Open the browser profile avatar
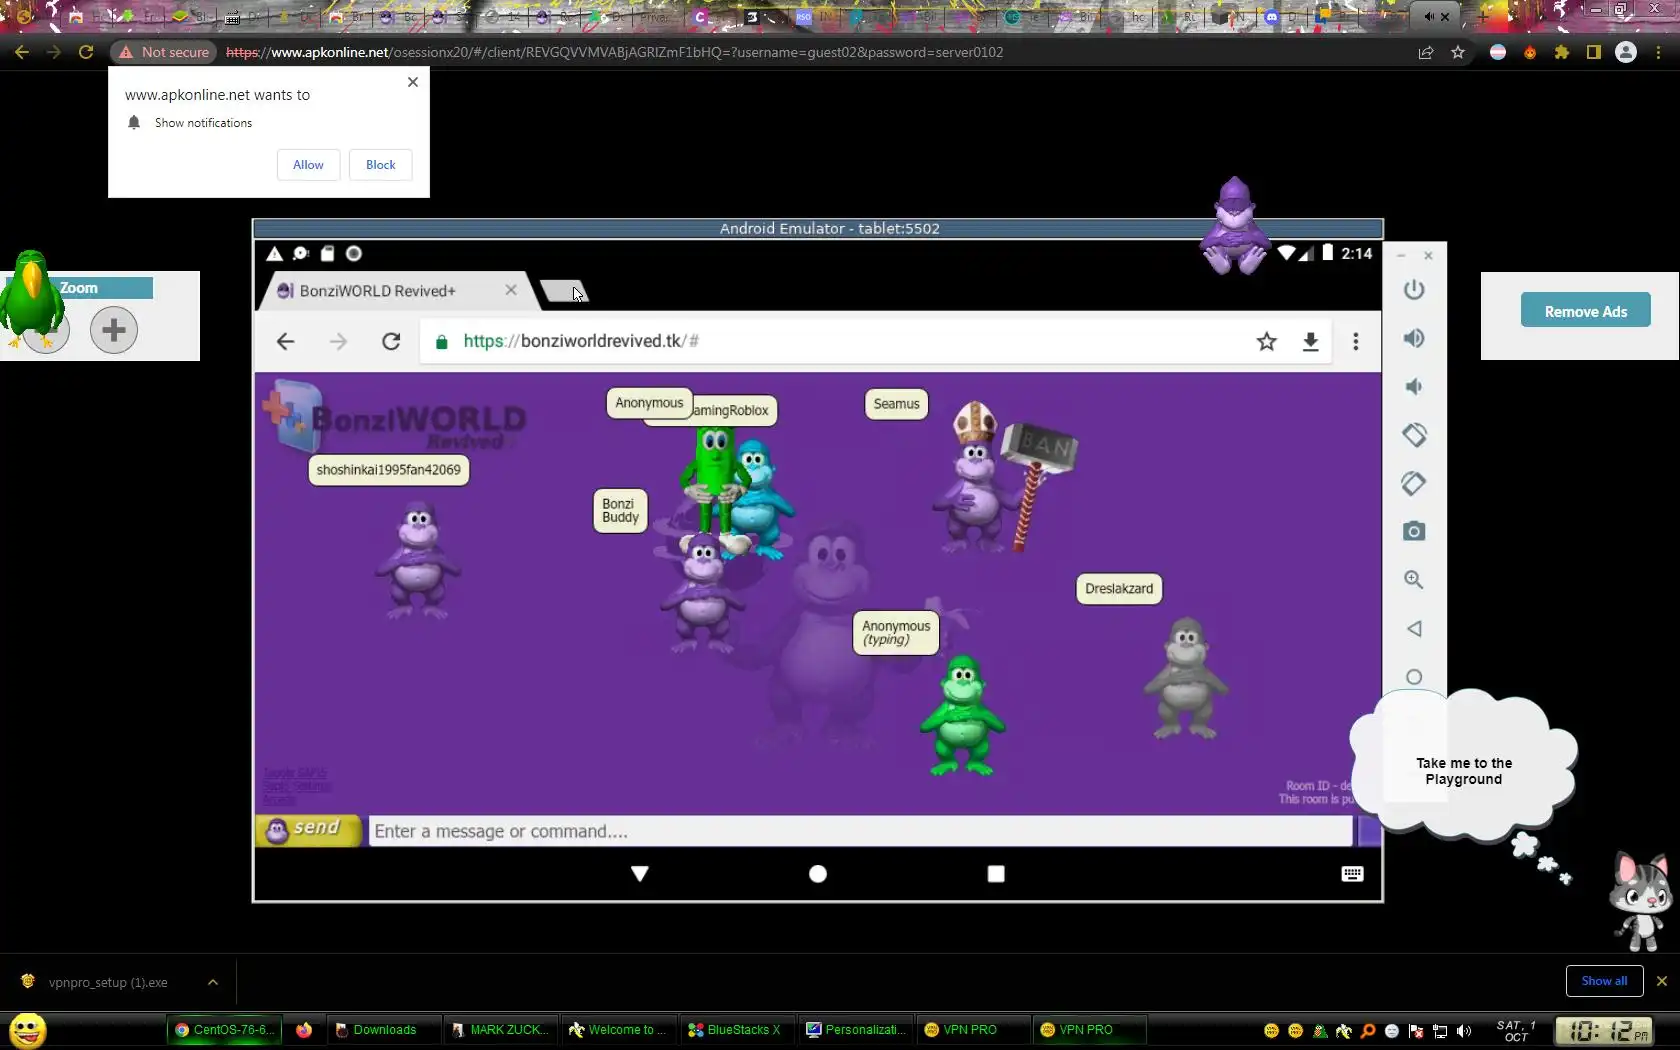 [x=1626, y=52]
